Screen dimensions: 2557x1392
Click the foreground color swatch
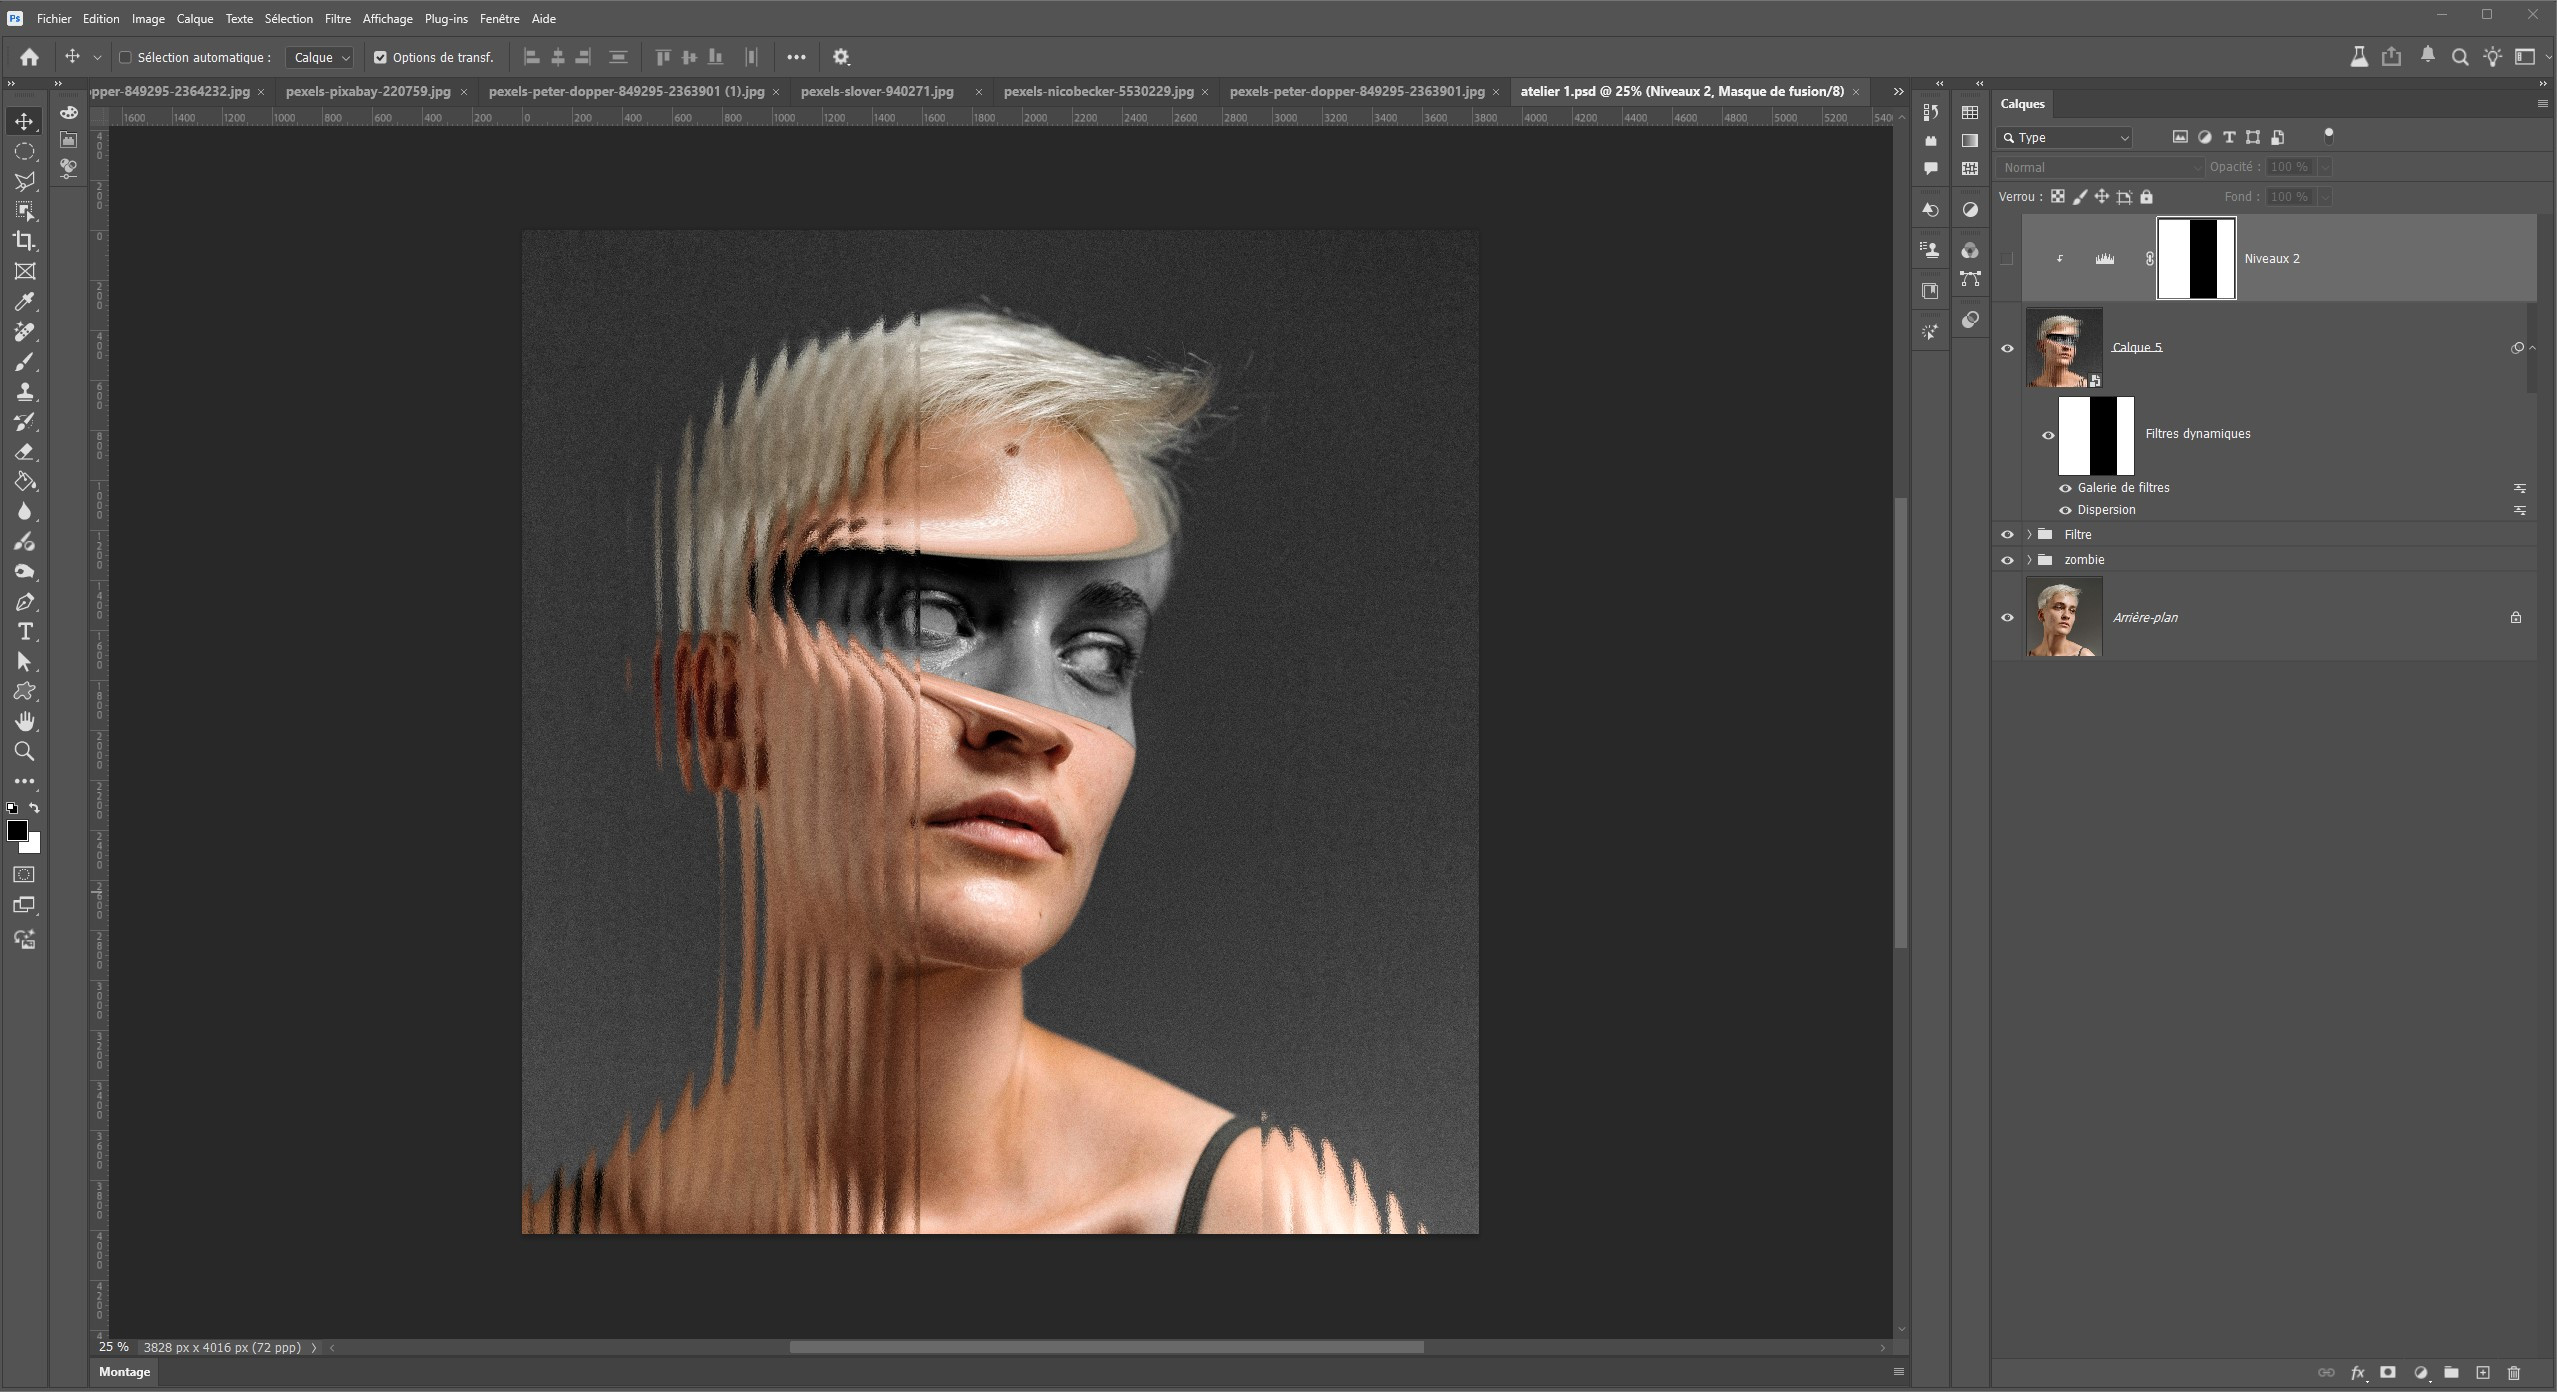pyautogui.click(x=17, y=831)
